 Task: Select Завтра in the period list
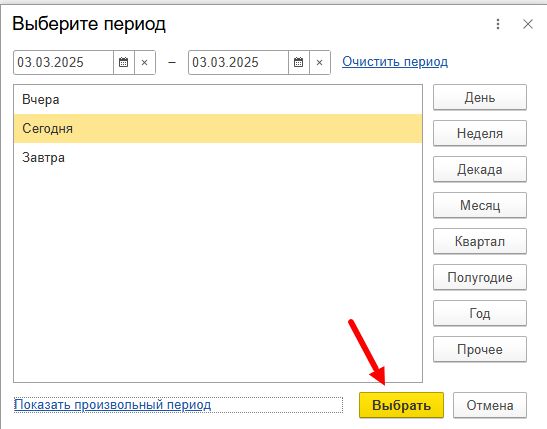click(x=218, y=157)
